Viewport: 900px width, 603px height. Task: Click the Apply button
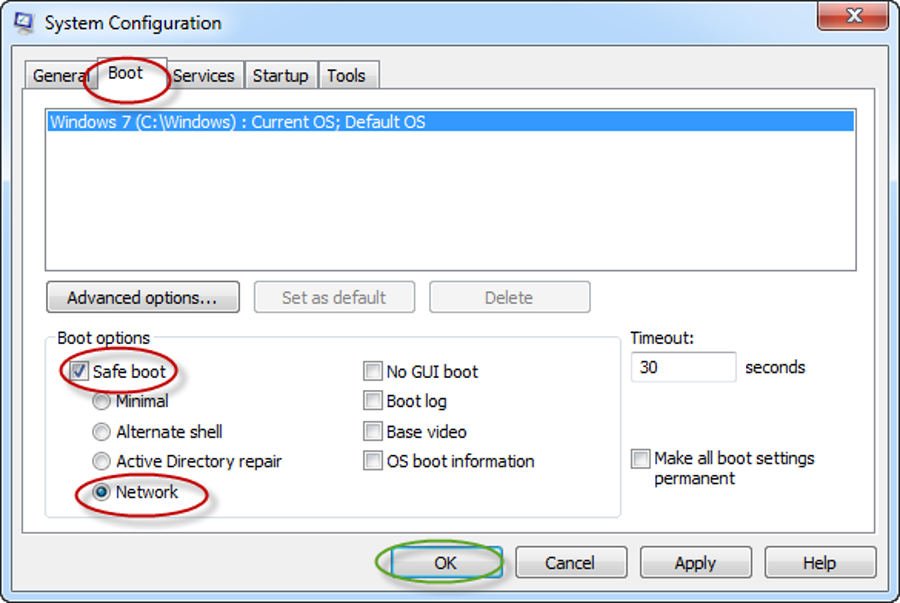click(695, 562)
